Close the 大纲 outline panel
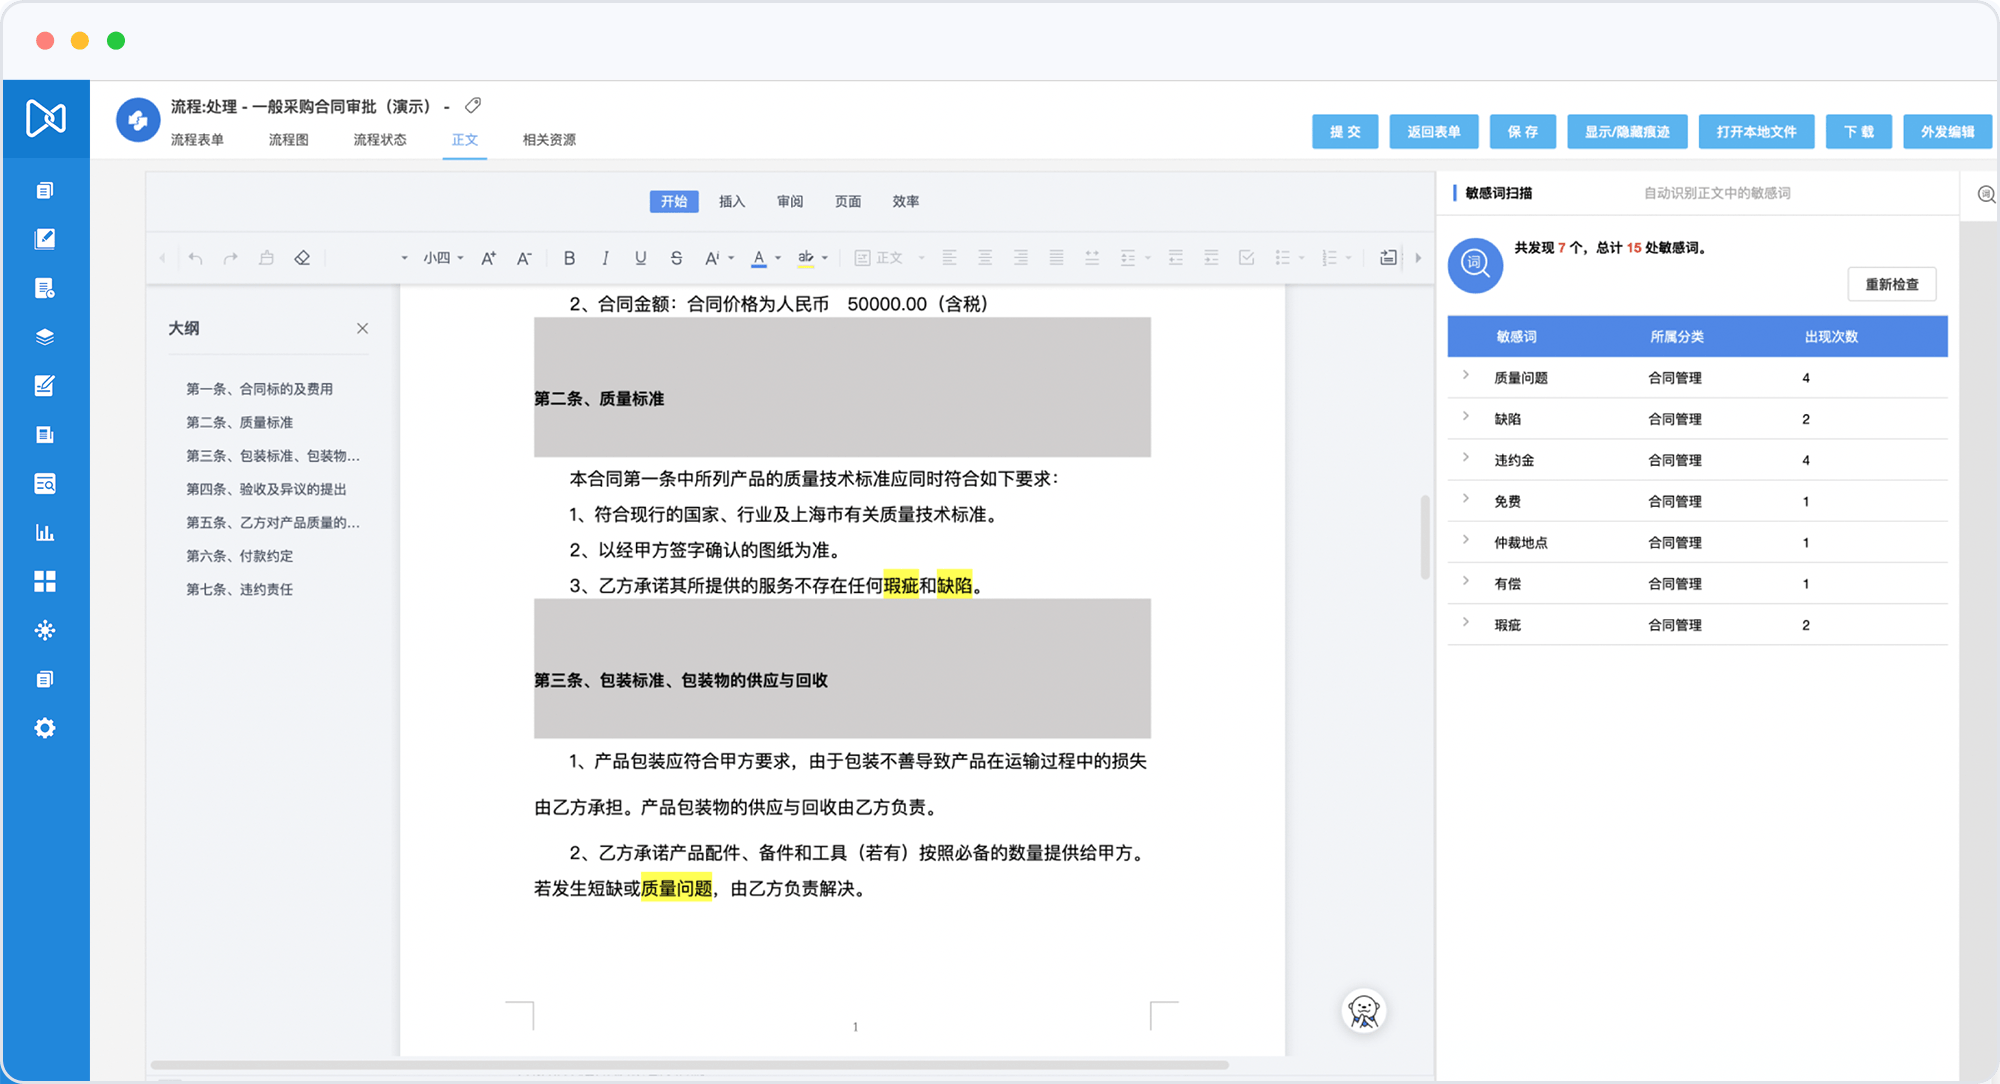This screenshot has height=1084, width=2000. [x=362, y=328]
